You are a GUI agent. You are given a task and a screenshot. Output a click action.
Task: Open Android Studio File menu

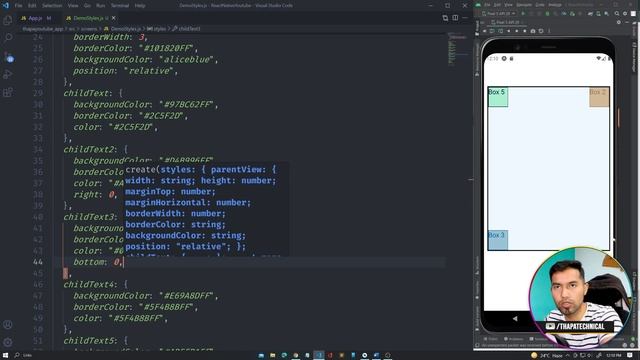click(x=487, y=5)
